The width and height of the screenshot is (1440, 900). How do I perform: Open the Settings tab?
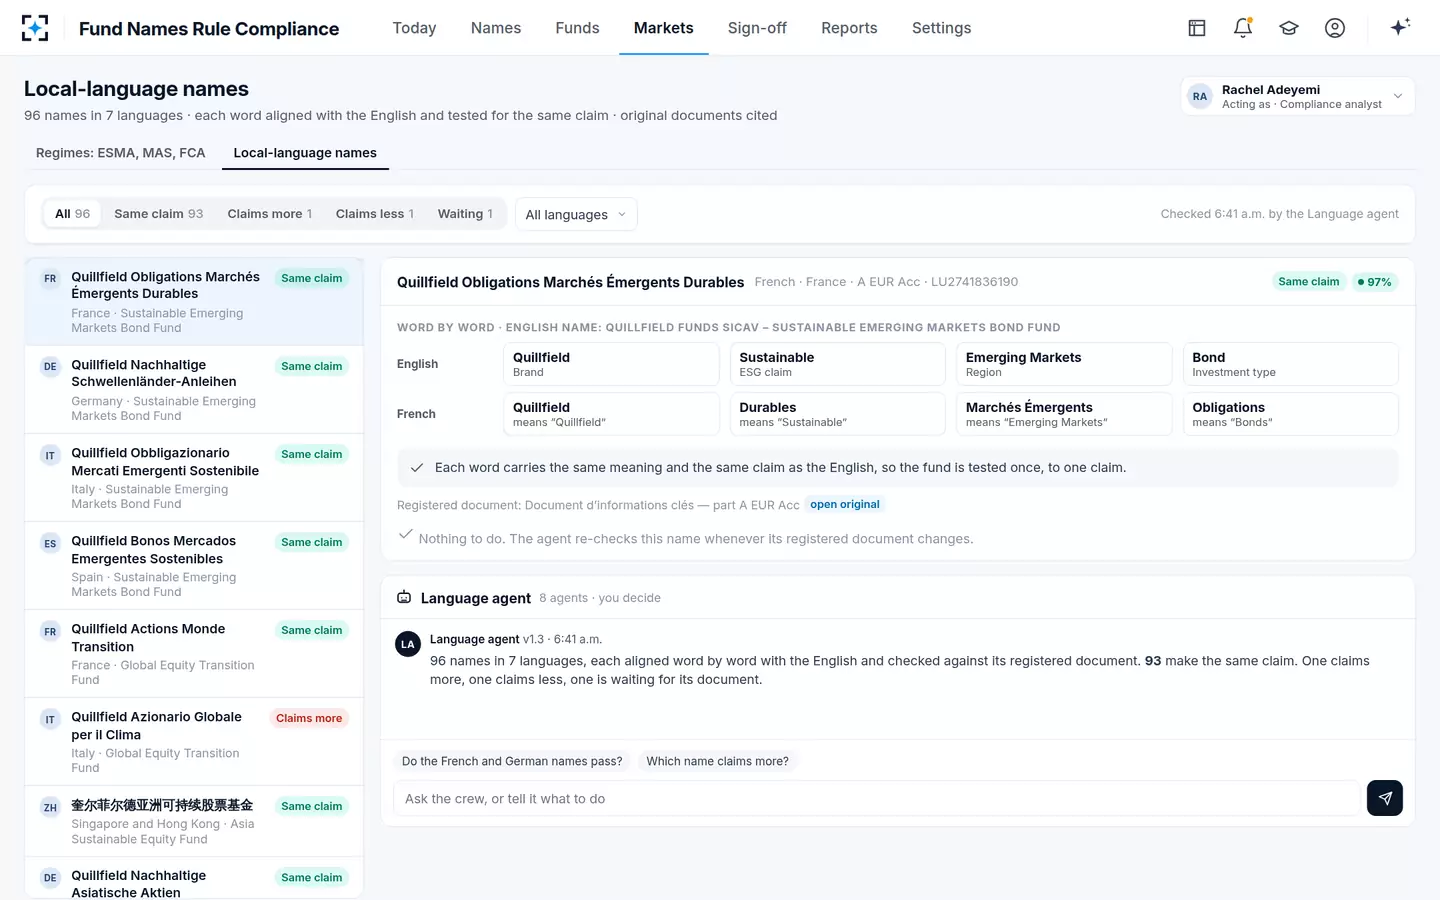[941, 28]
